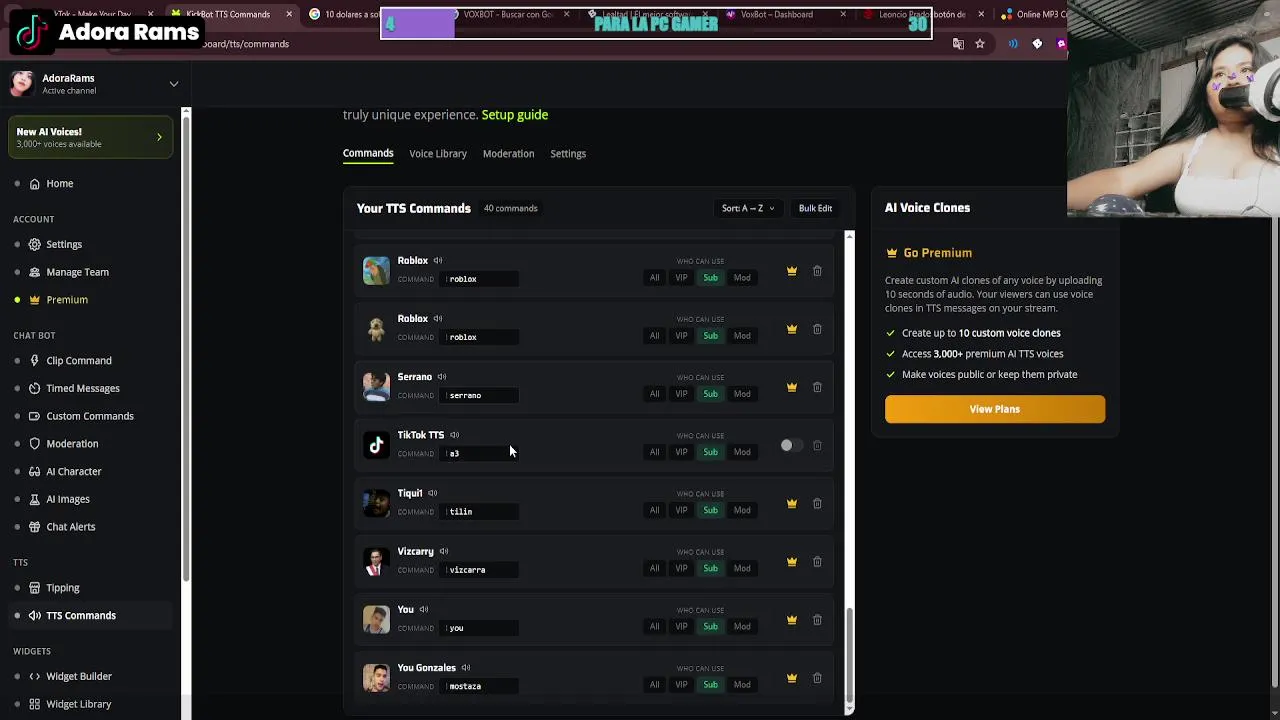The width and height of the screenshot is (1280, 720).
Task: Edit the serrano command input field
Action: (x=481, y=395)
